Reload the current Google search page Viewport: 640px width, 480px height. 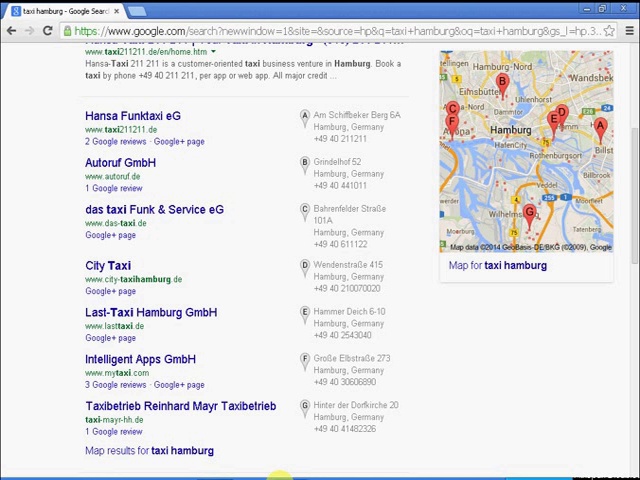click(x=47, y=31)
